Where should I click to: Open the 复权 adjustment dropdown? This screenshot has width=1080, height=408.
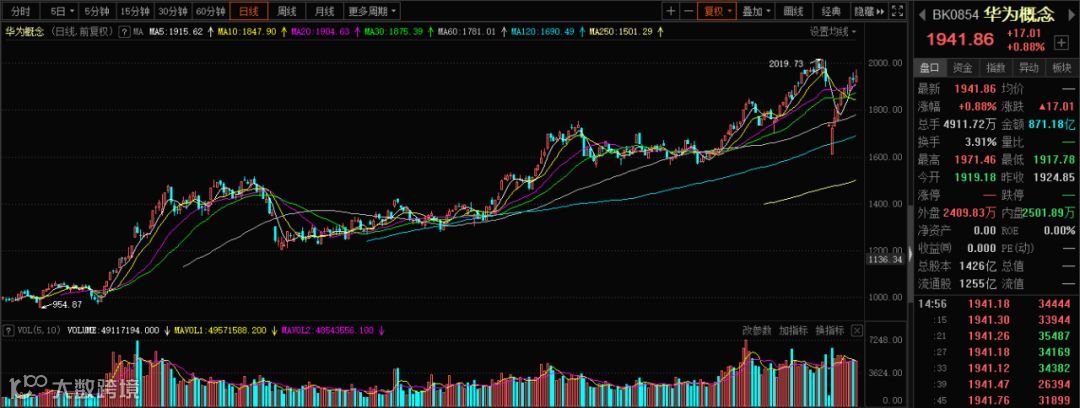(x=717, y=11)
